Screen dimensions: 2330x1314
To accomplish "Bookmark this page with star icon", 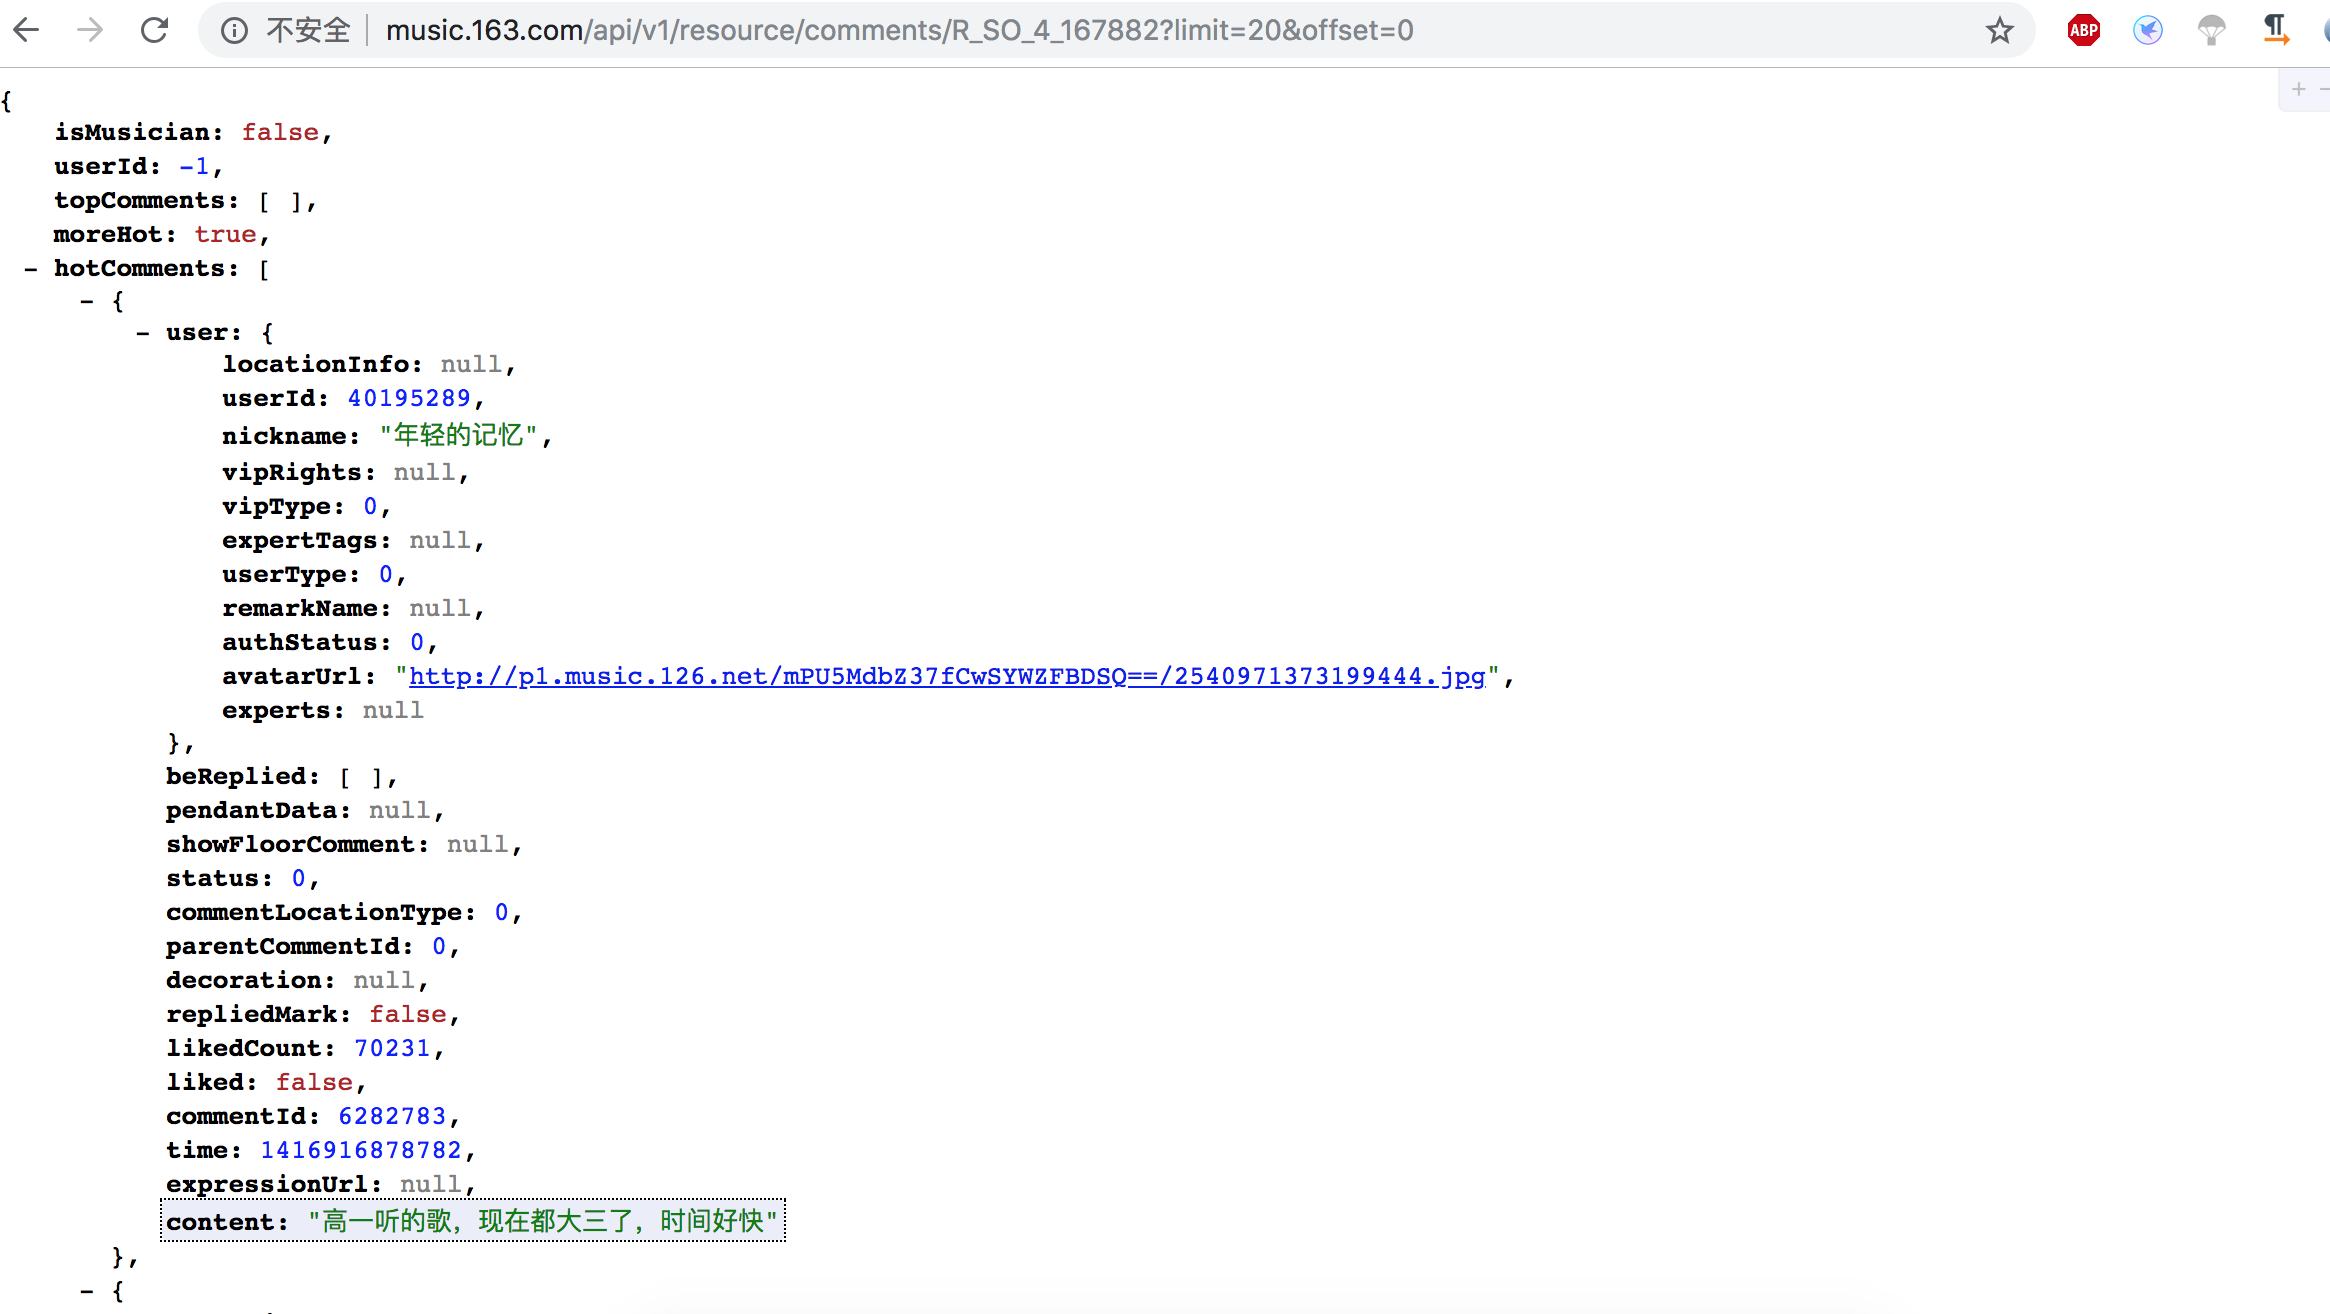I will [x=1999, y=31].
